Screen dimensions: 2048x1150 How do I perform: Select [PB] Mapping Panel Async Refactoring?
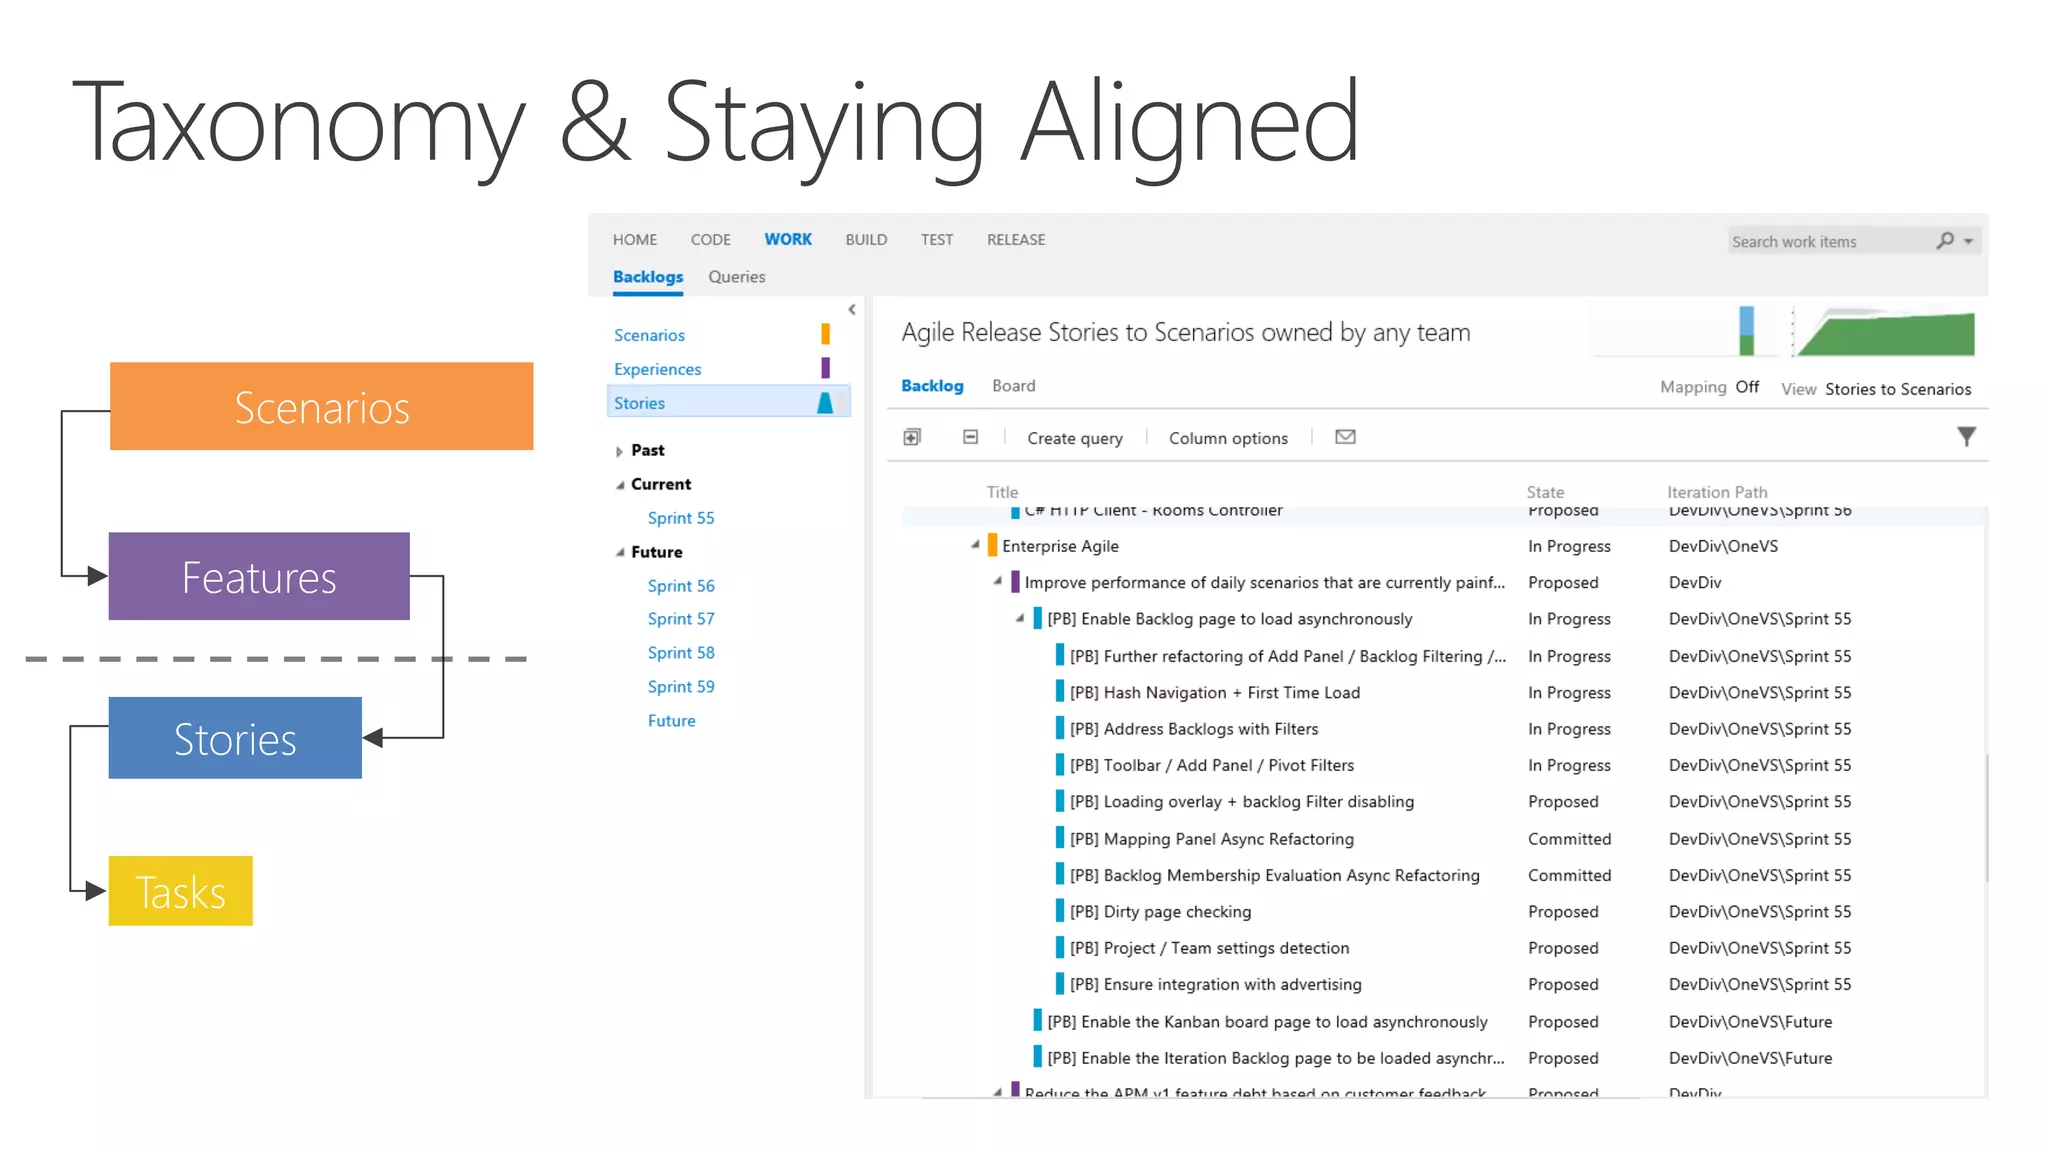[1212, 839]
